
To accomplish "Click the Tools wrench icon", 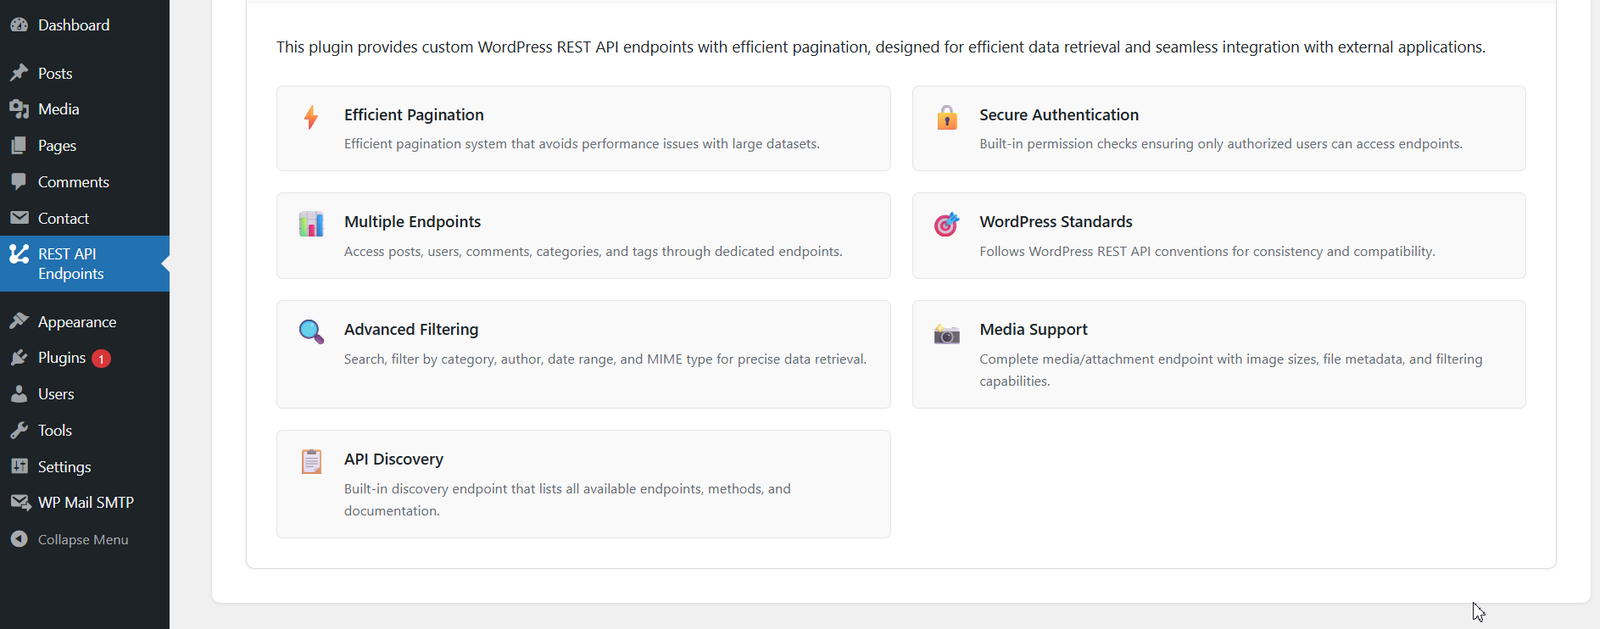I will coord(19,431).
